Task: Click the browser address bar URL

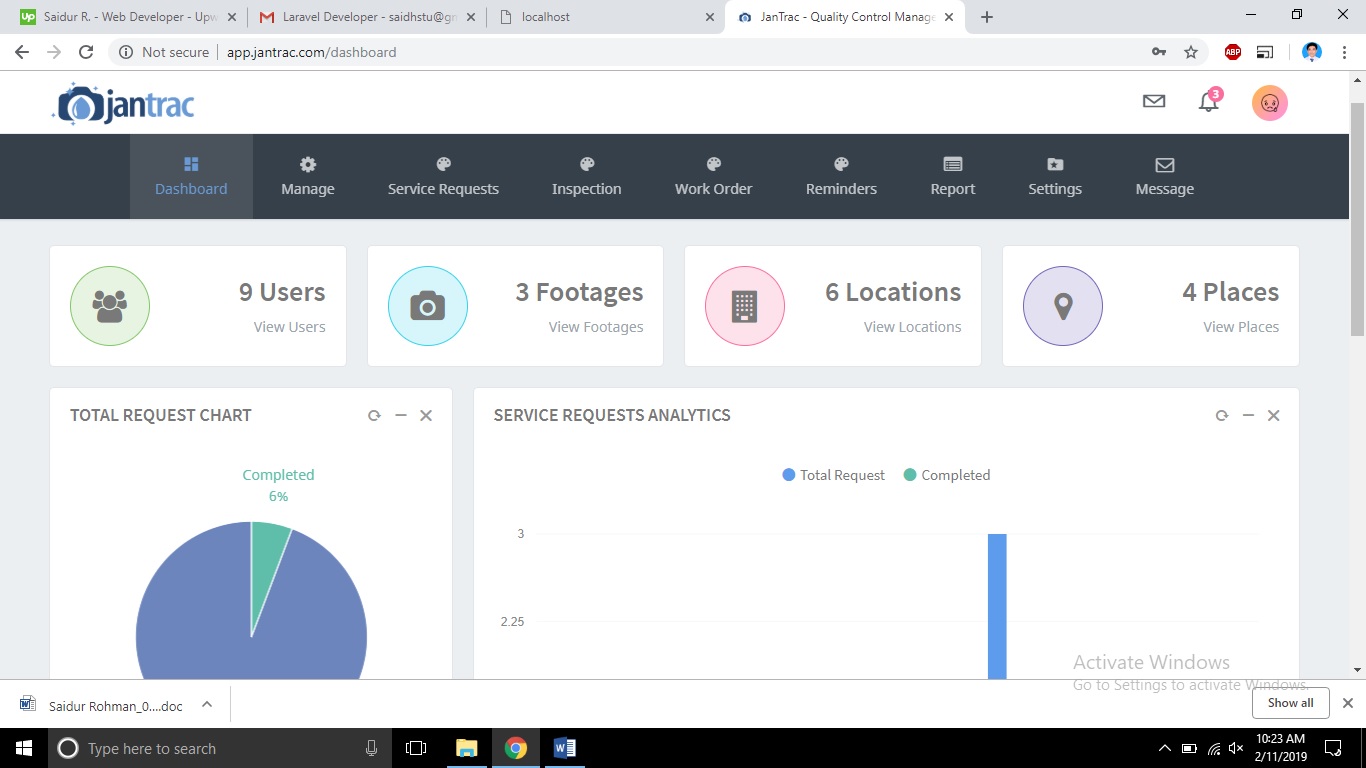Action: pyautogui.click(x=311, y=52)
